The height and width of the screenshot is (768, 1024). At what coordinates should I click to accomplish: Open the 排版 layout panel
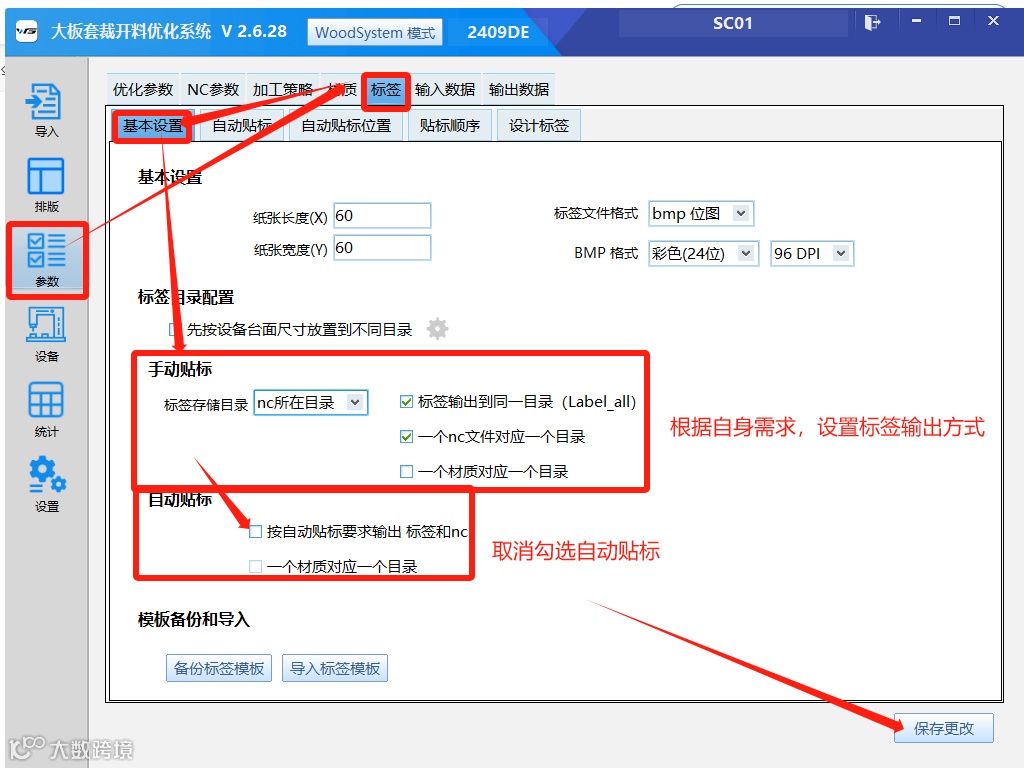pos(46,185)
